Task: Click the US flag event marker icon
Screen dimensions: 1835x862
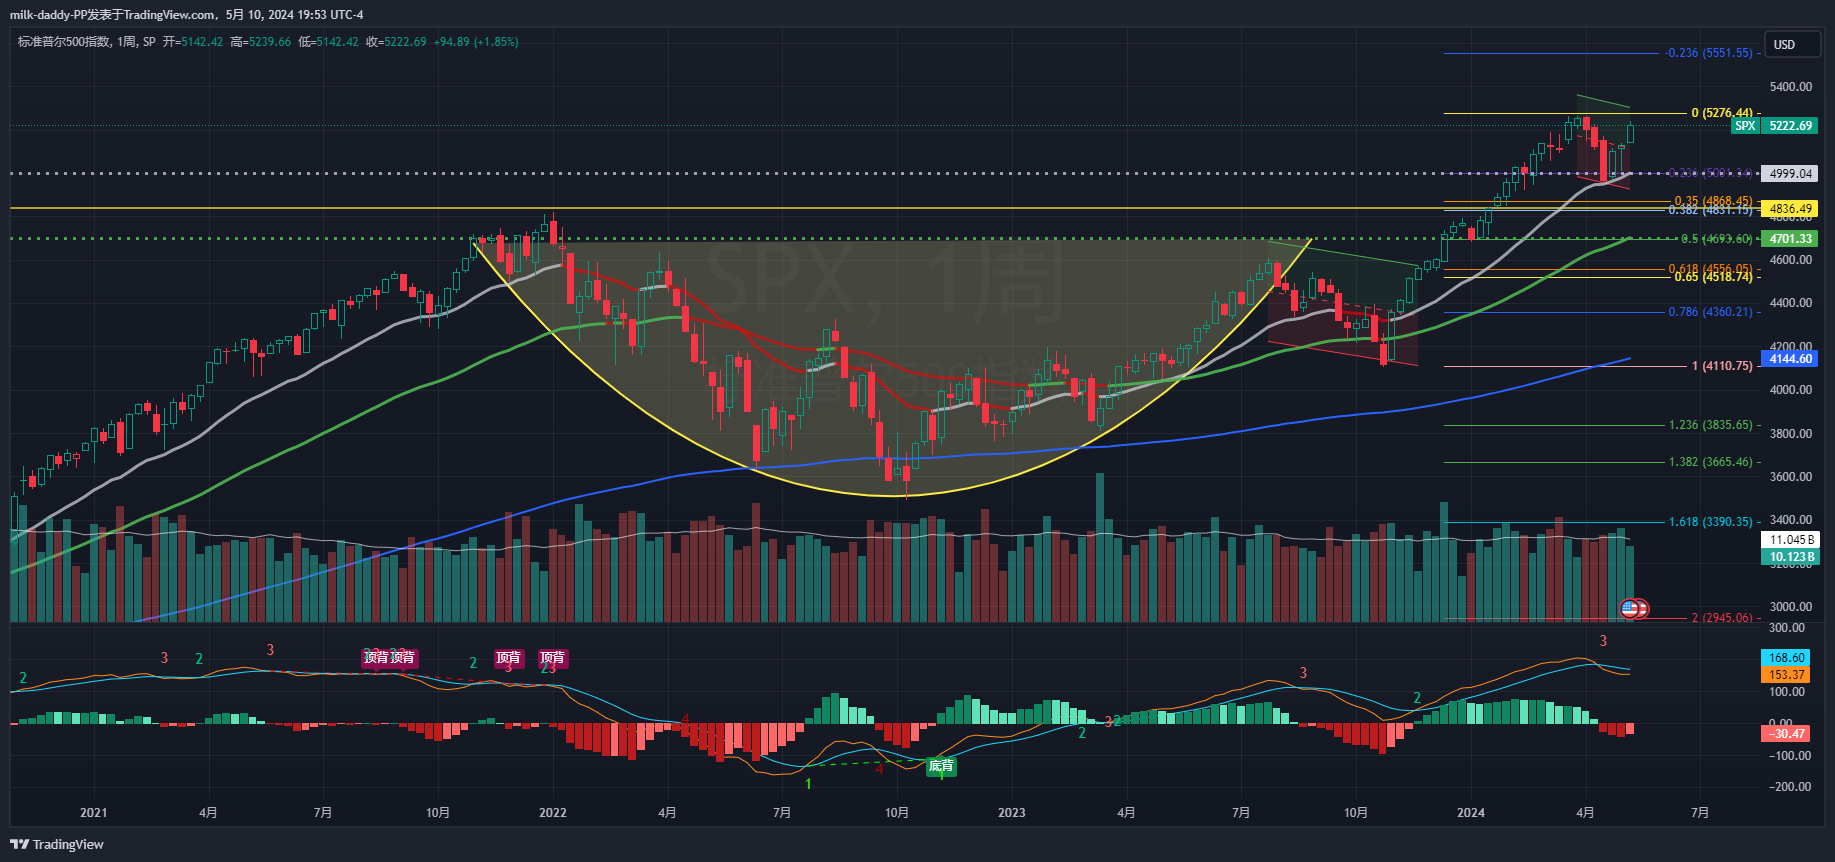Action: (x=1631, y=608)
